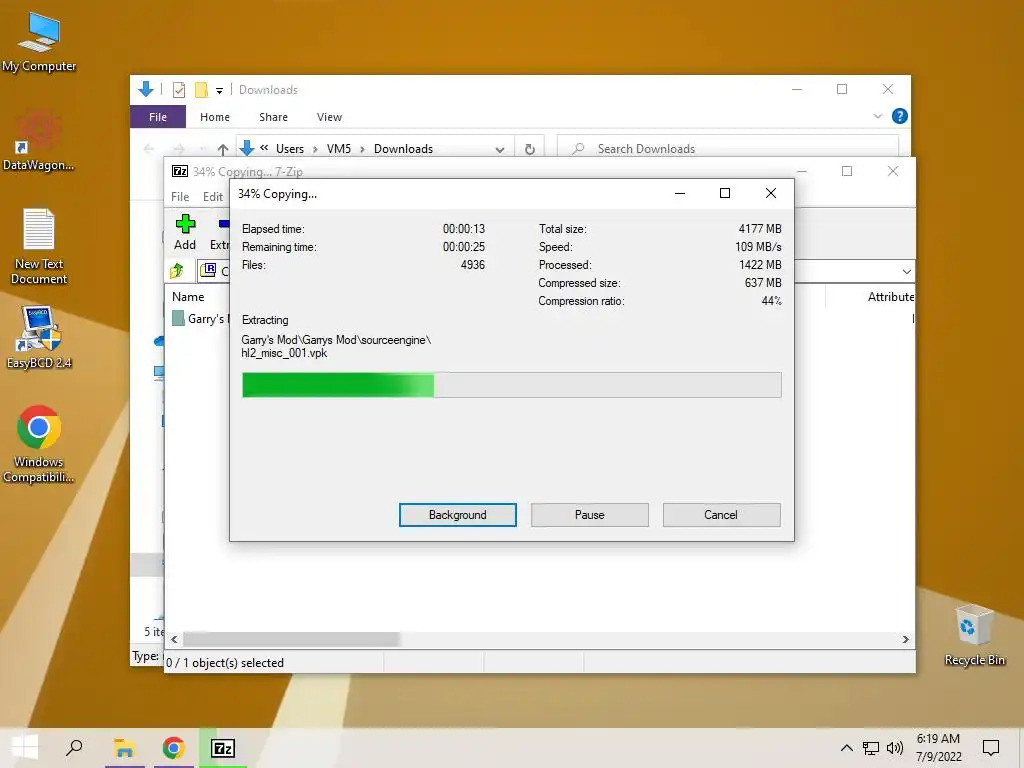The width and height of the screenshot is (1024, 768).
Task: Select the EasyBCD 2.4 desktop icon
Action: tap(39, 338)
